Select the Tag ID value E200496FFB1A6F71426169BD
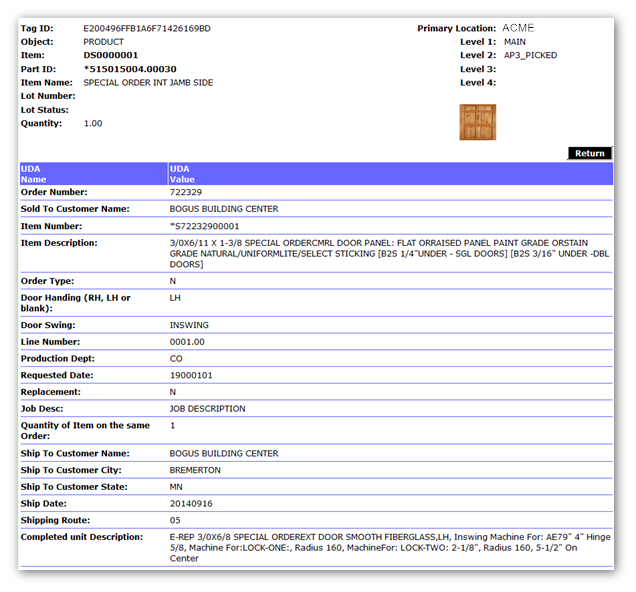The width and height of the screenshot is (636, 592). point(147,28)
